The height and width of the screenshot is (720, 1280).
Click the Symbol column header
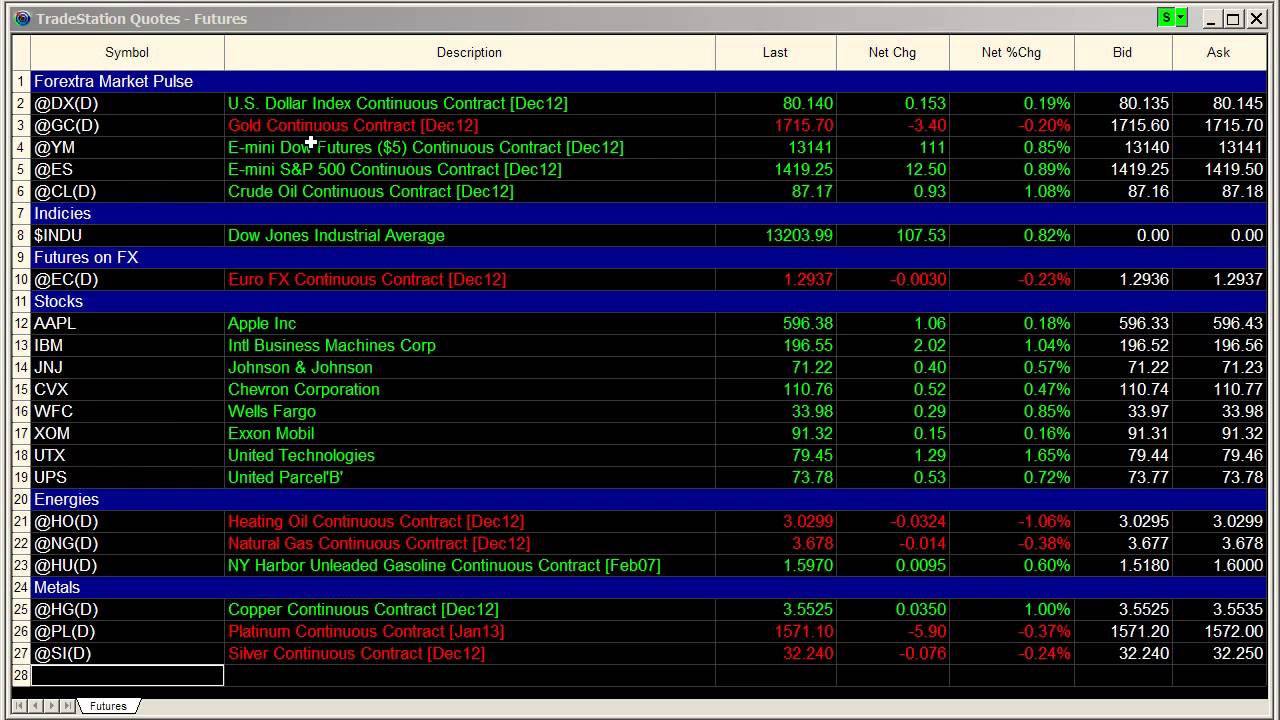(x=127, y=52)
